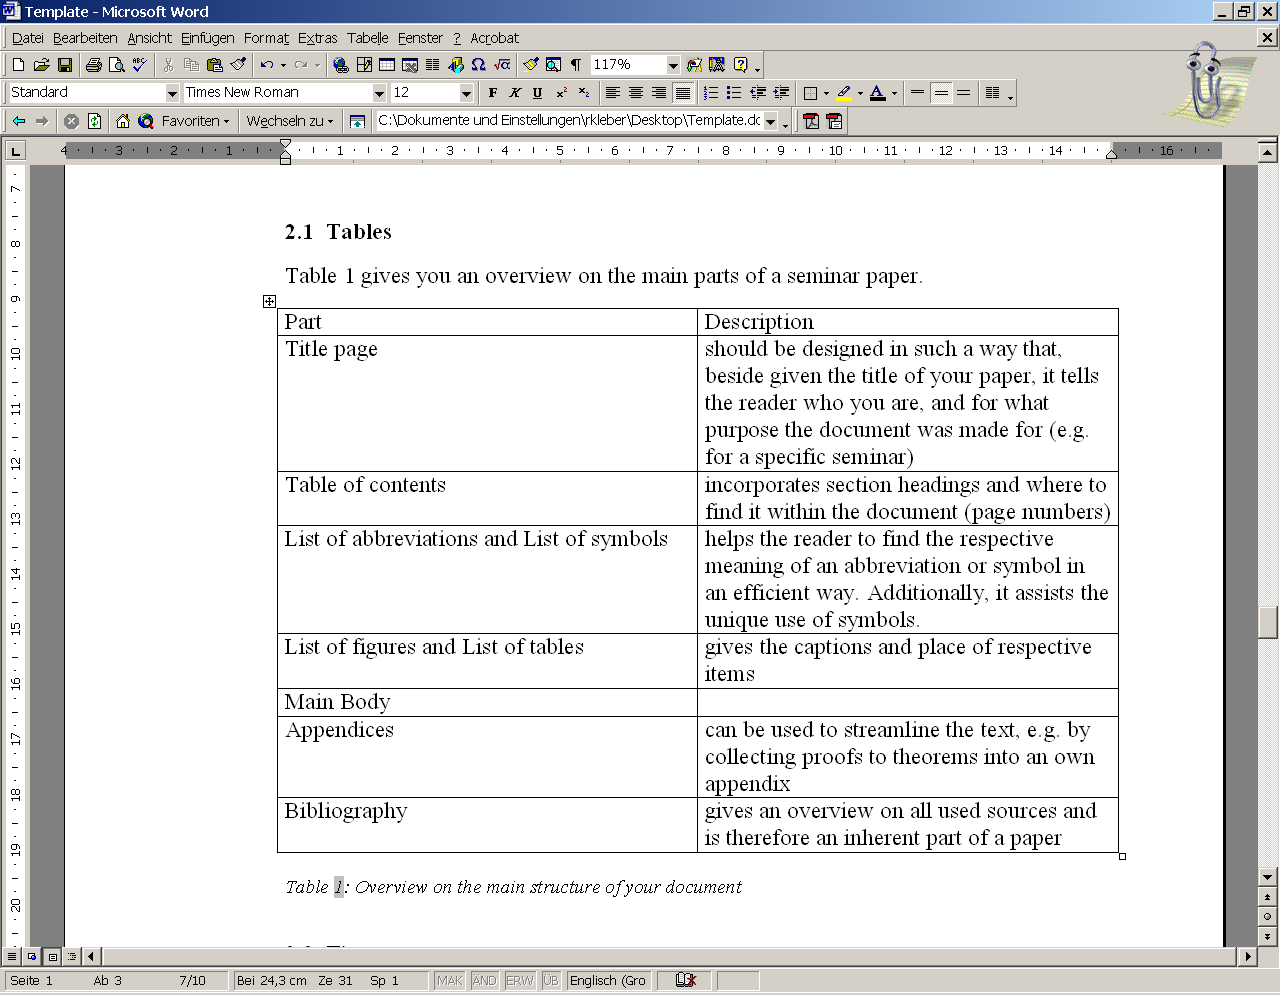Open the font color dropdown arrow

[x=894, y=93]
